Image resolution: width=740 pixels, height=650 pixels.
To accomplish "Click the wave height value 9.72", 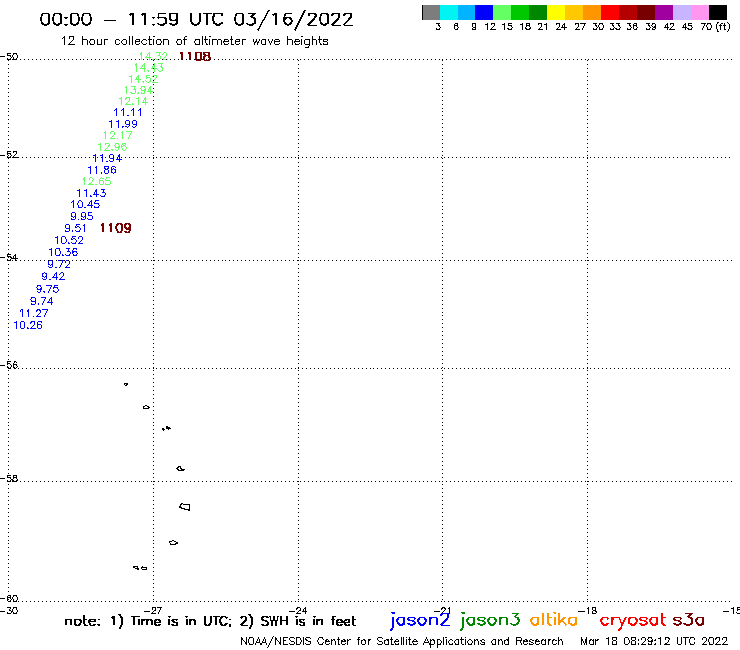I will coord(59,264).
